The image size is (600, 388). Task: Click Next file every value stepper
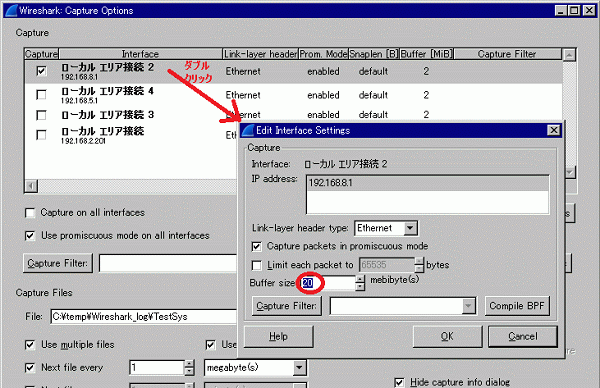(189, 368)
